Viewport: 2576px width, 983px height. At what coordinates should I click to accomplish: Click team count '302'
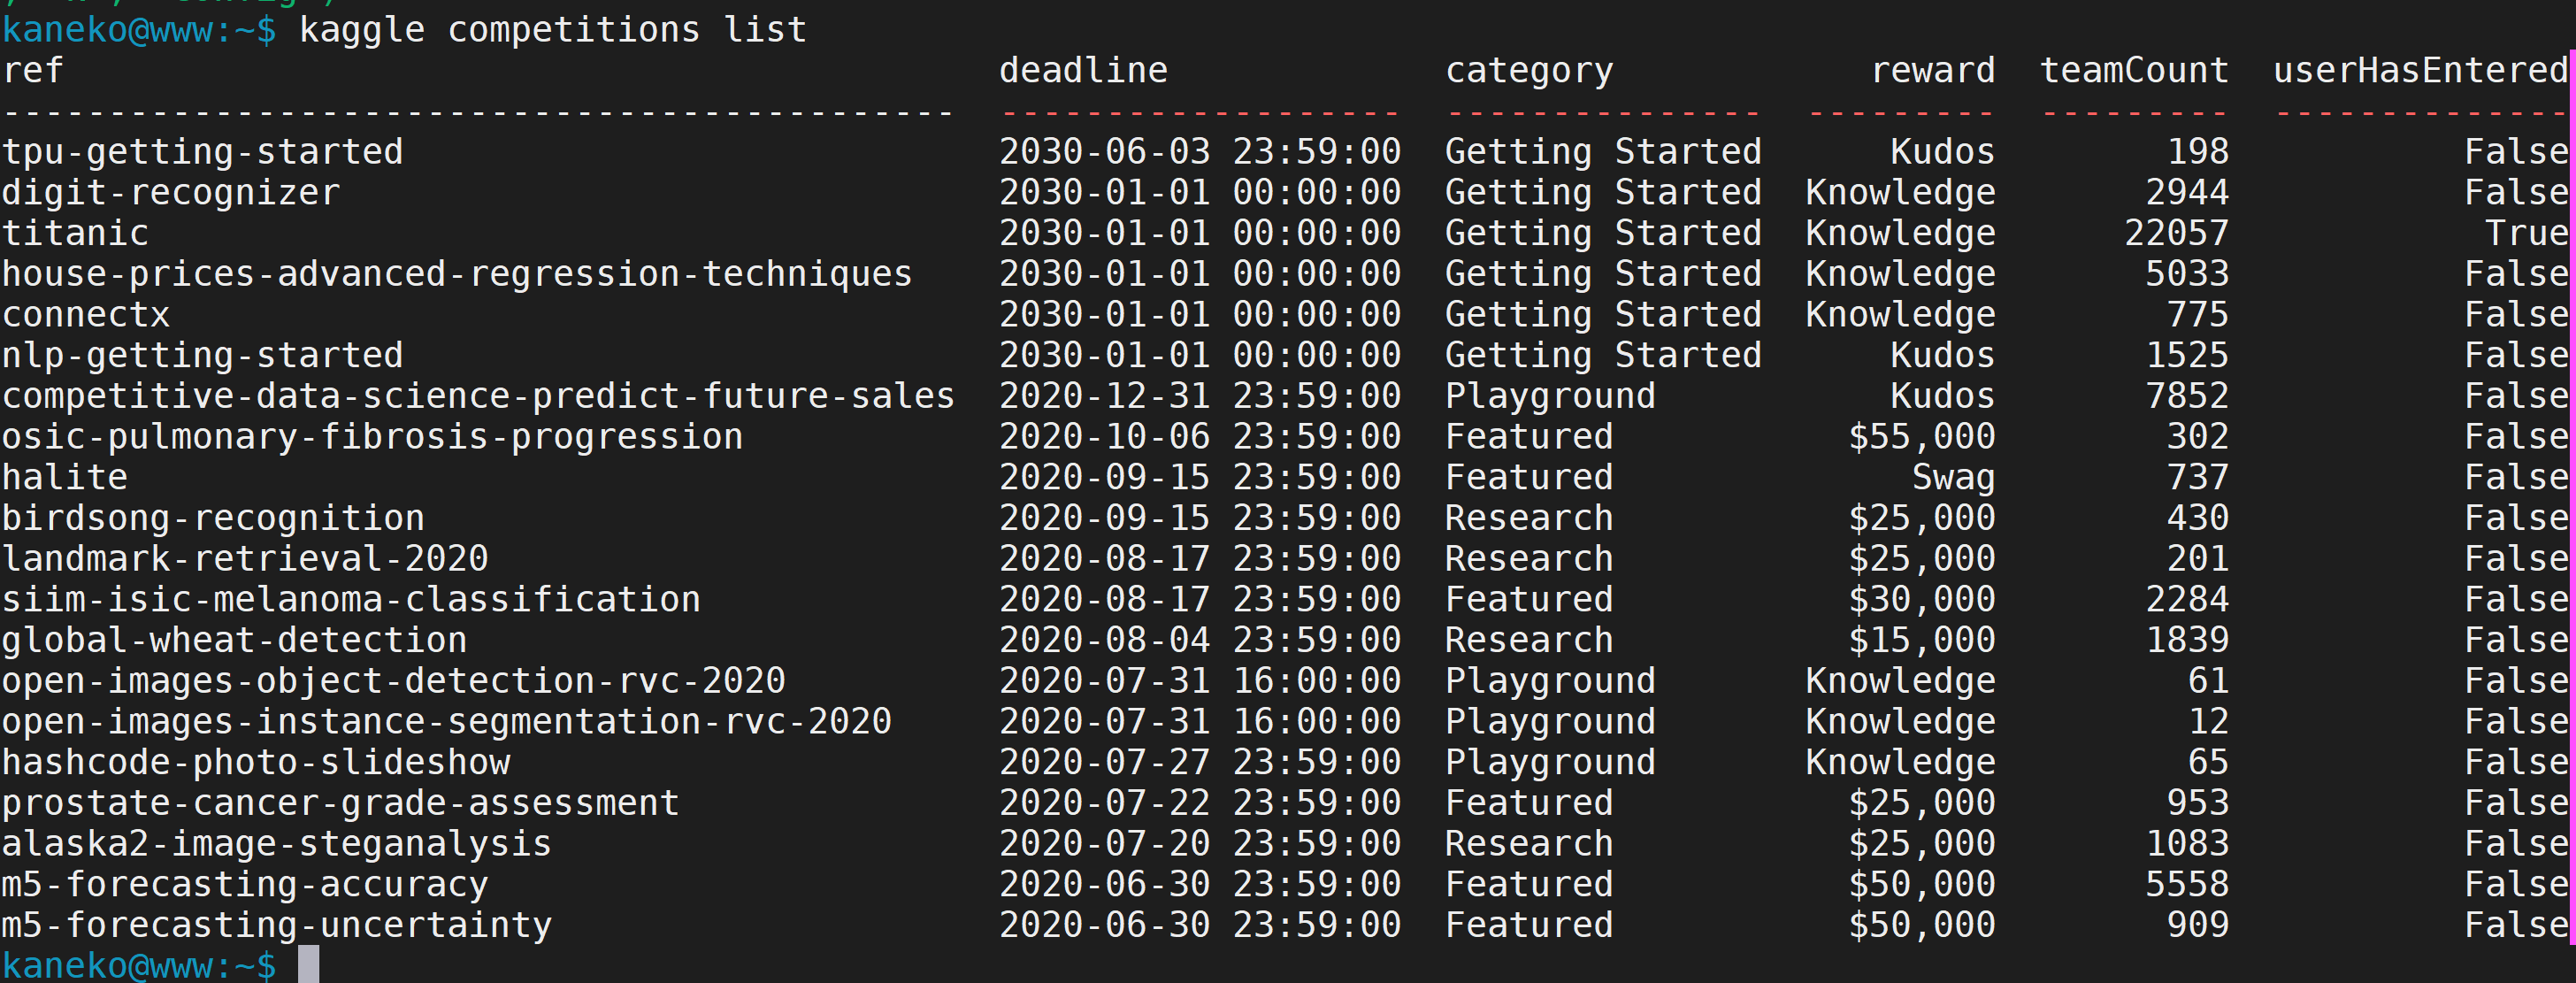pyautogui.click(x=2198, y=437)
